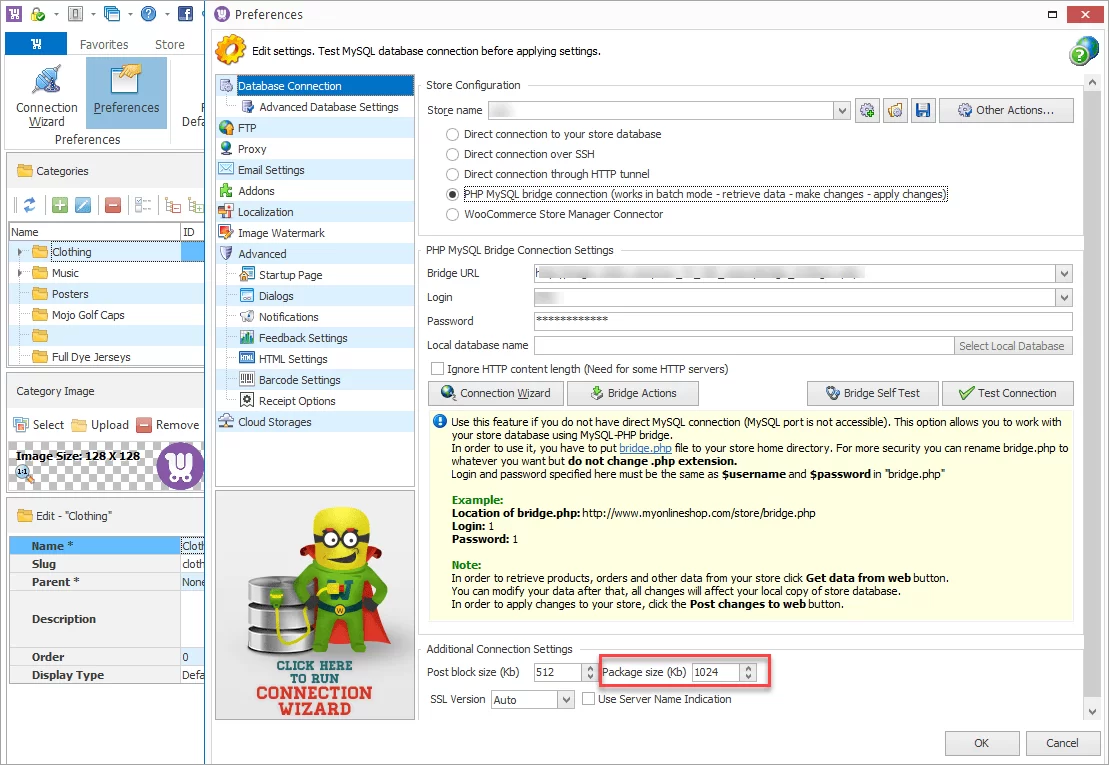This screenshot has height=765, width=1109.
Task: Enable Ignore HTTP content length checkbox
Action: 437,369
